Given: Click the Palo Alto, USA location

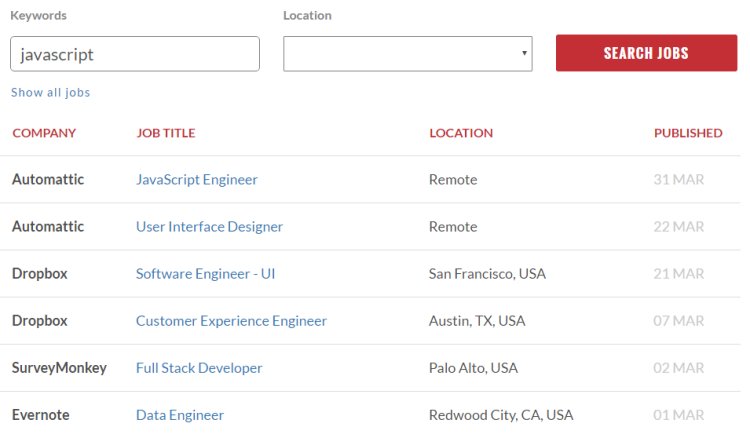Looking at the screenshot, I should [x=474, y=368].
